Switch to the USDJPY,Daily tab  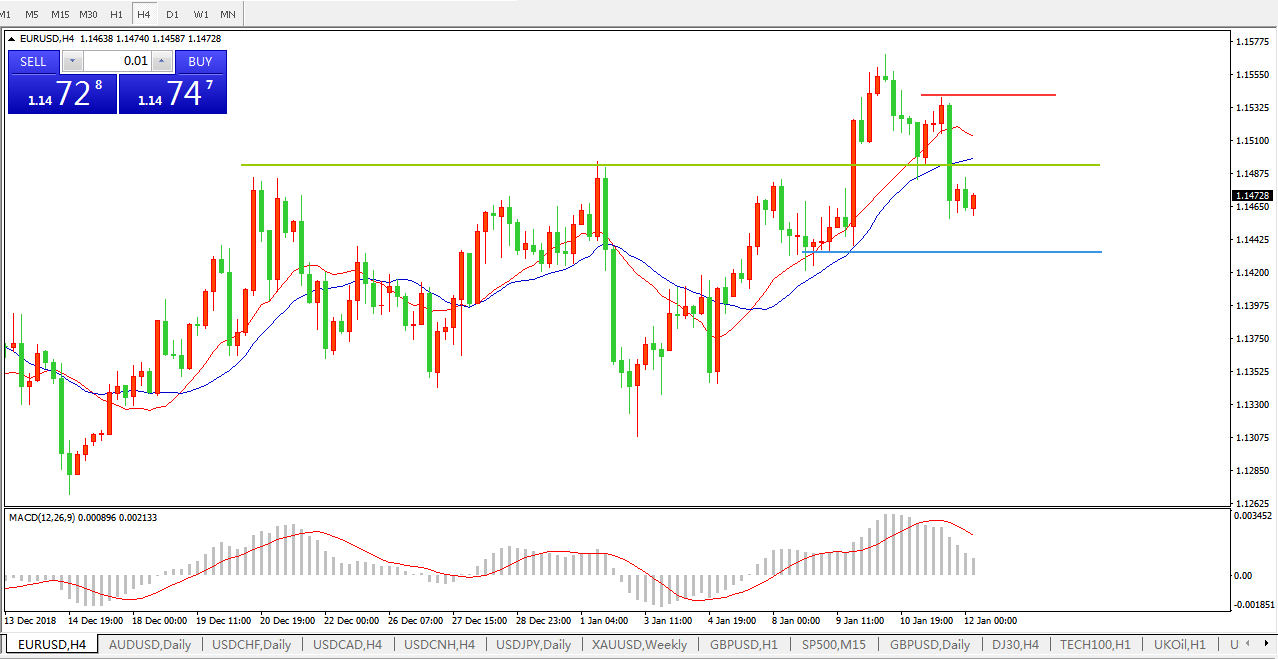[534, 645]
